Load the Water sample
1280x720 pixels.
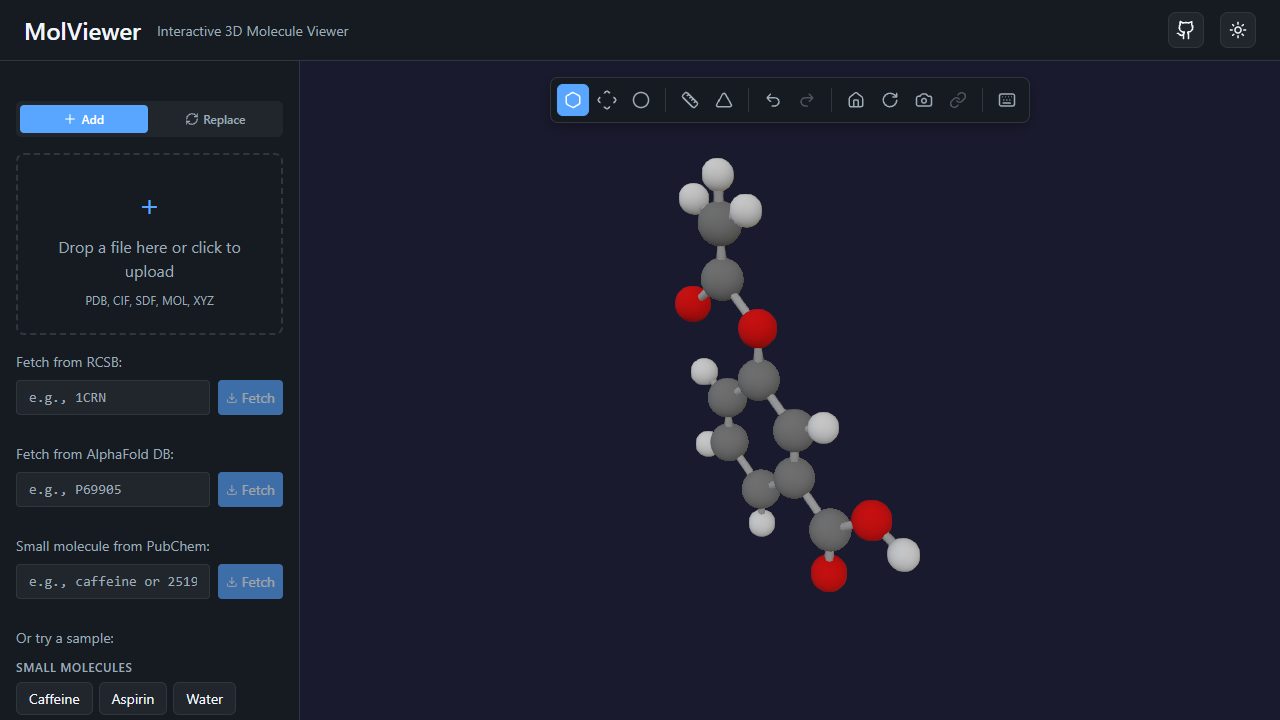tap(204, 698)
